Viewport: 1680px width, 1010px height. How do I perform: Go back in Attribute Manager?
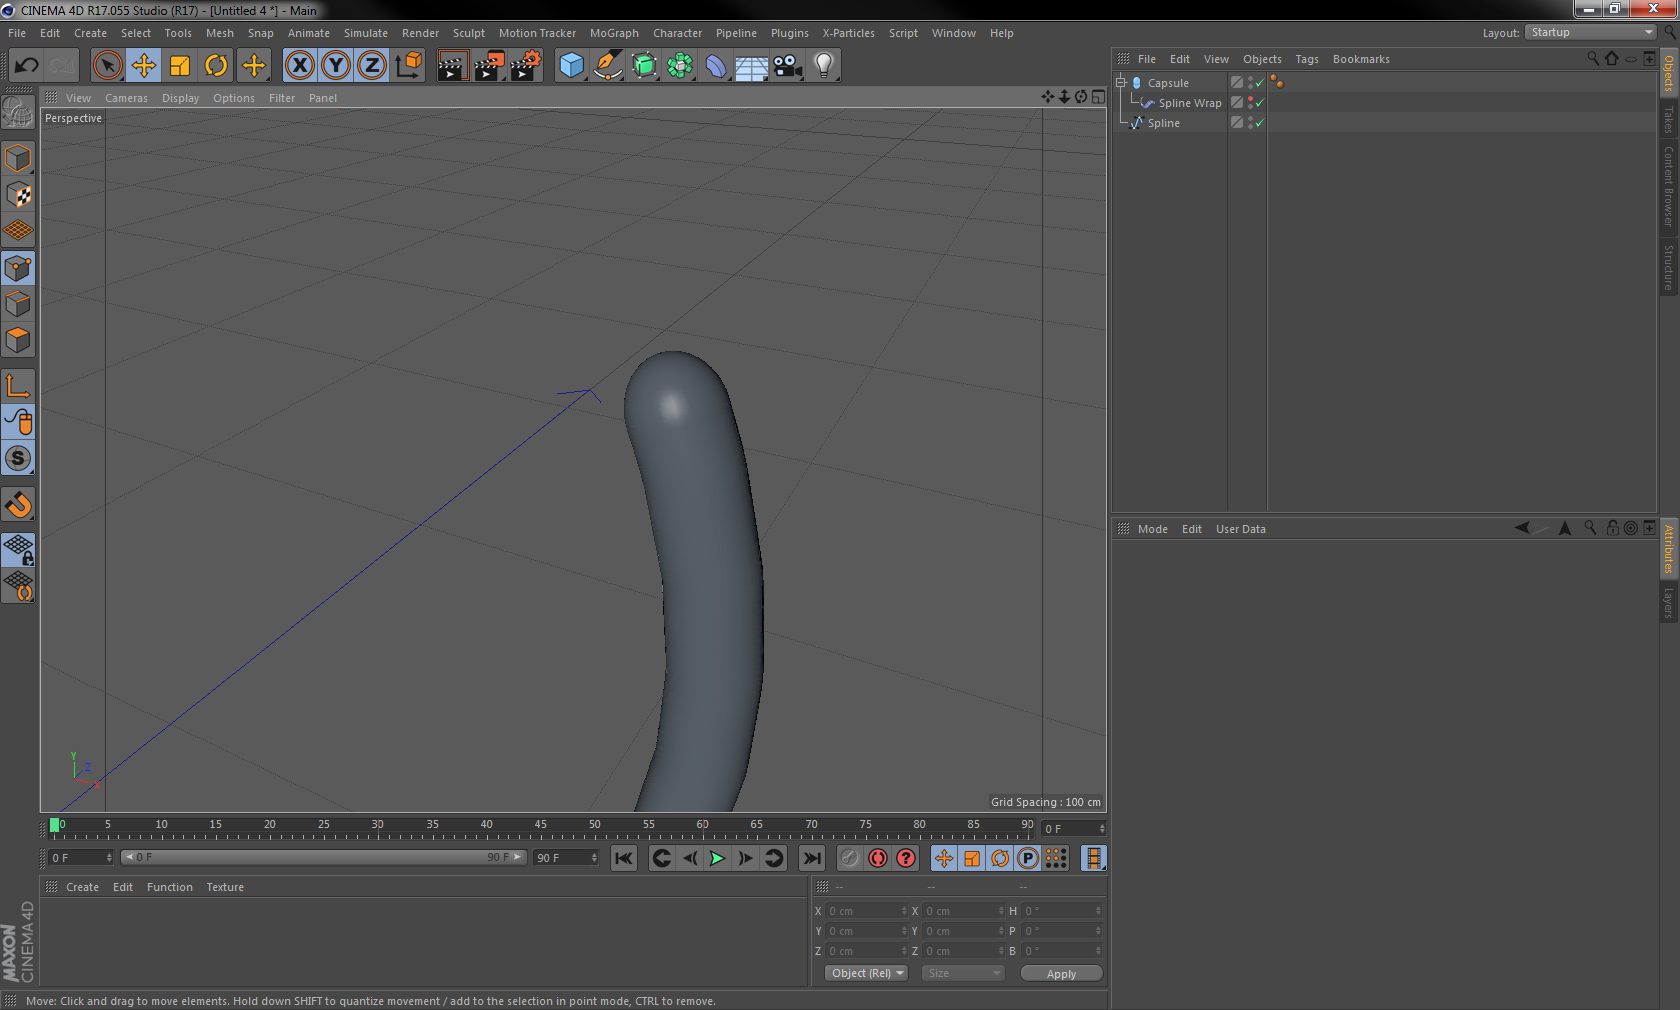[x=1521, y=528]
